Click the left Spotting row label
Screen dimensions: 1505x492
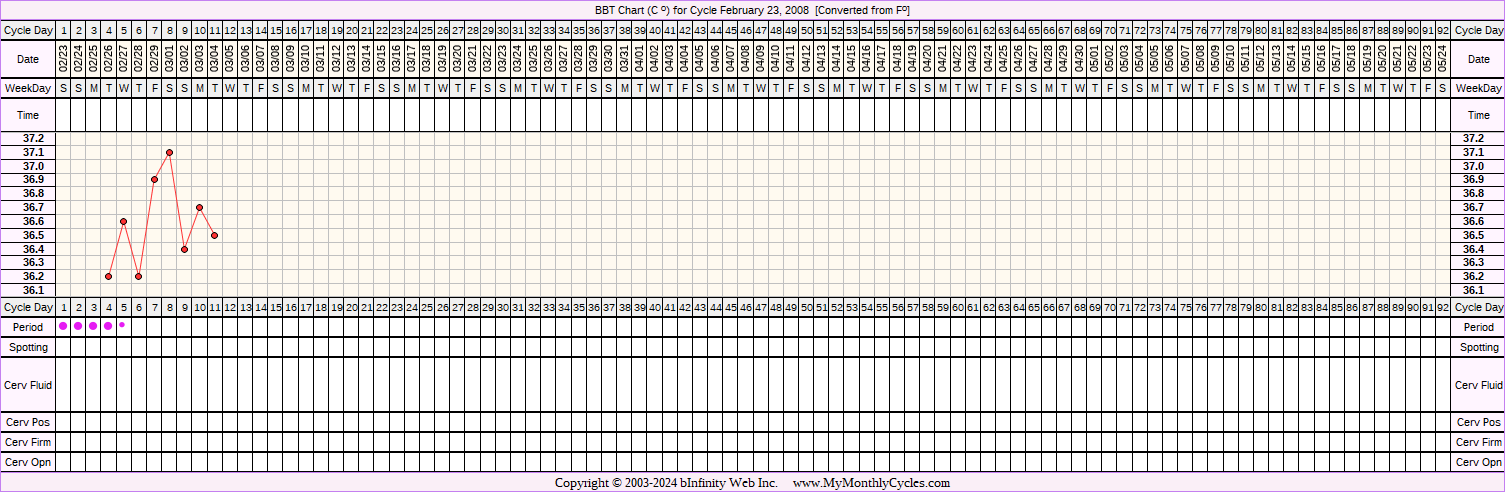(x=29, y=347)
